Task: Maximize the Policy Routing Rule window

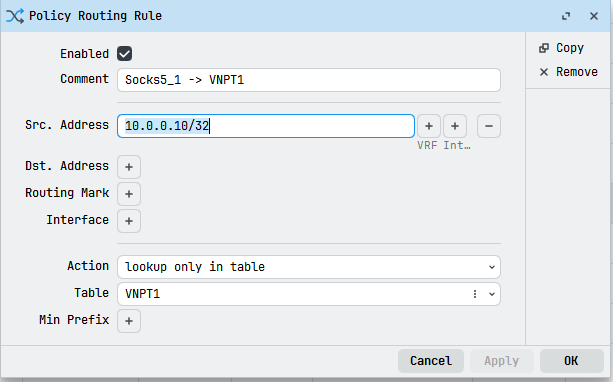Action: click(566, 16)
